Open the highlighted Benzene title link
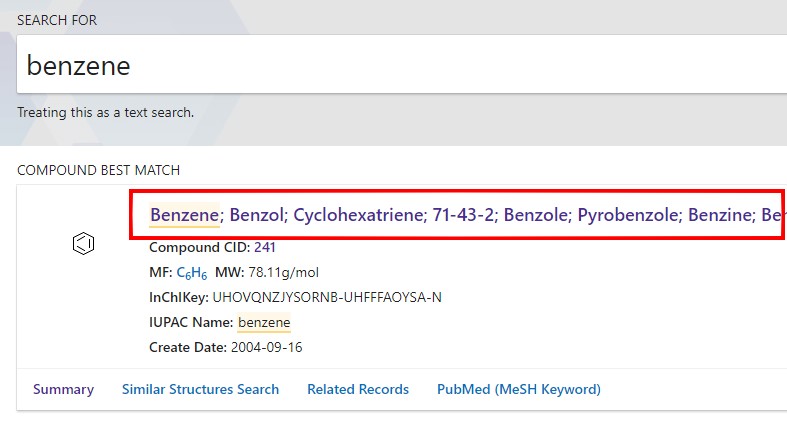The image size is (787, 427). tap(184, 215)
